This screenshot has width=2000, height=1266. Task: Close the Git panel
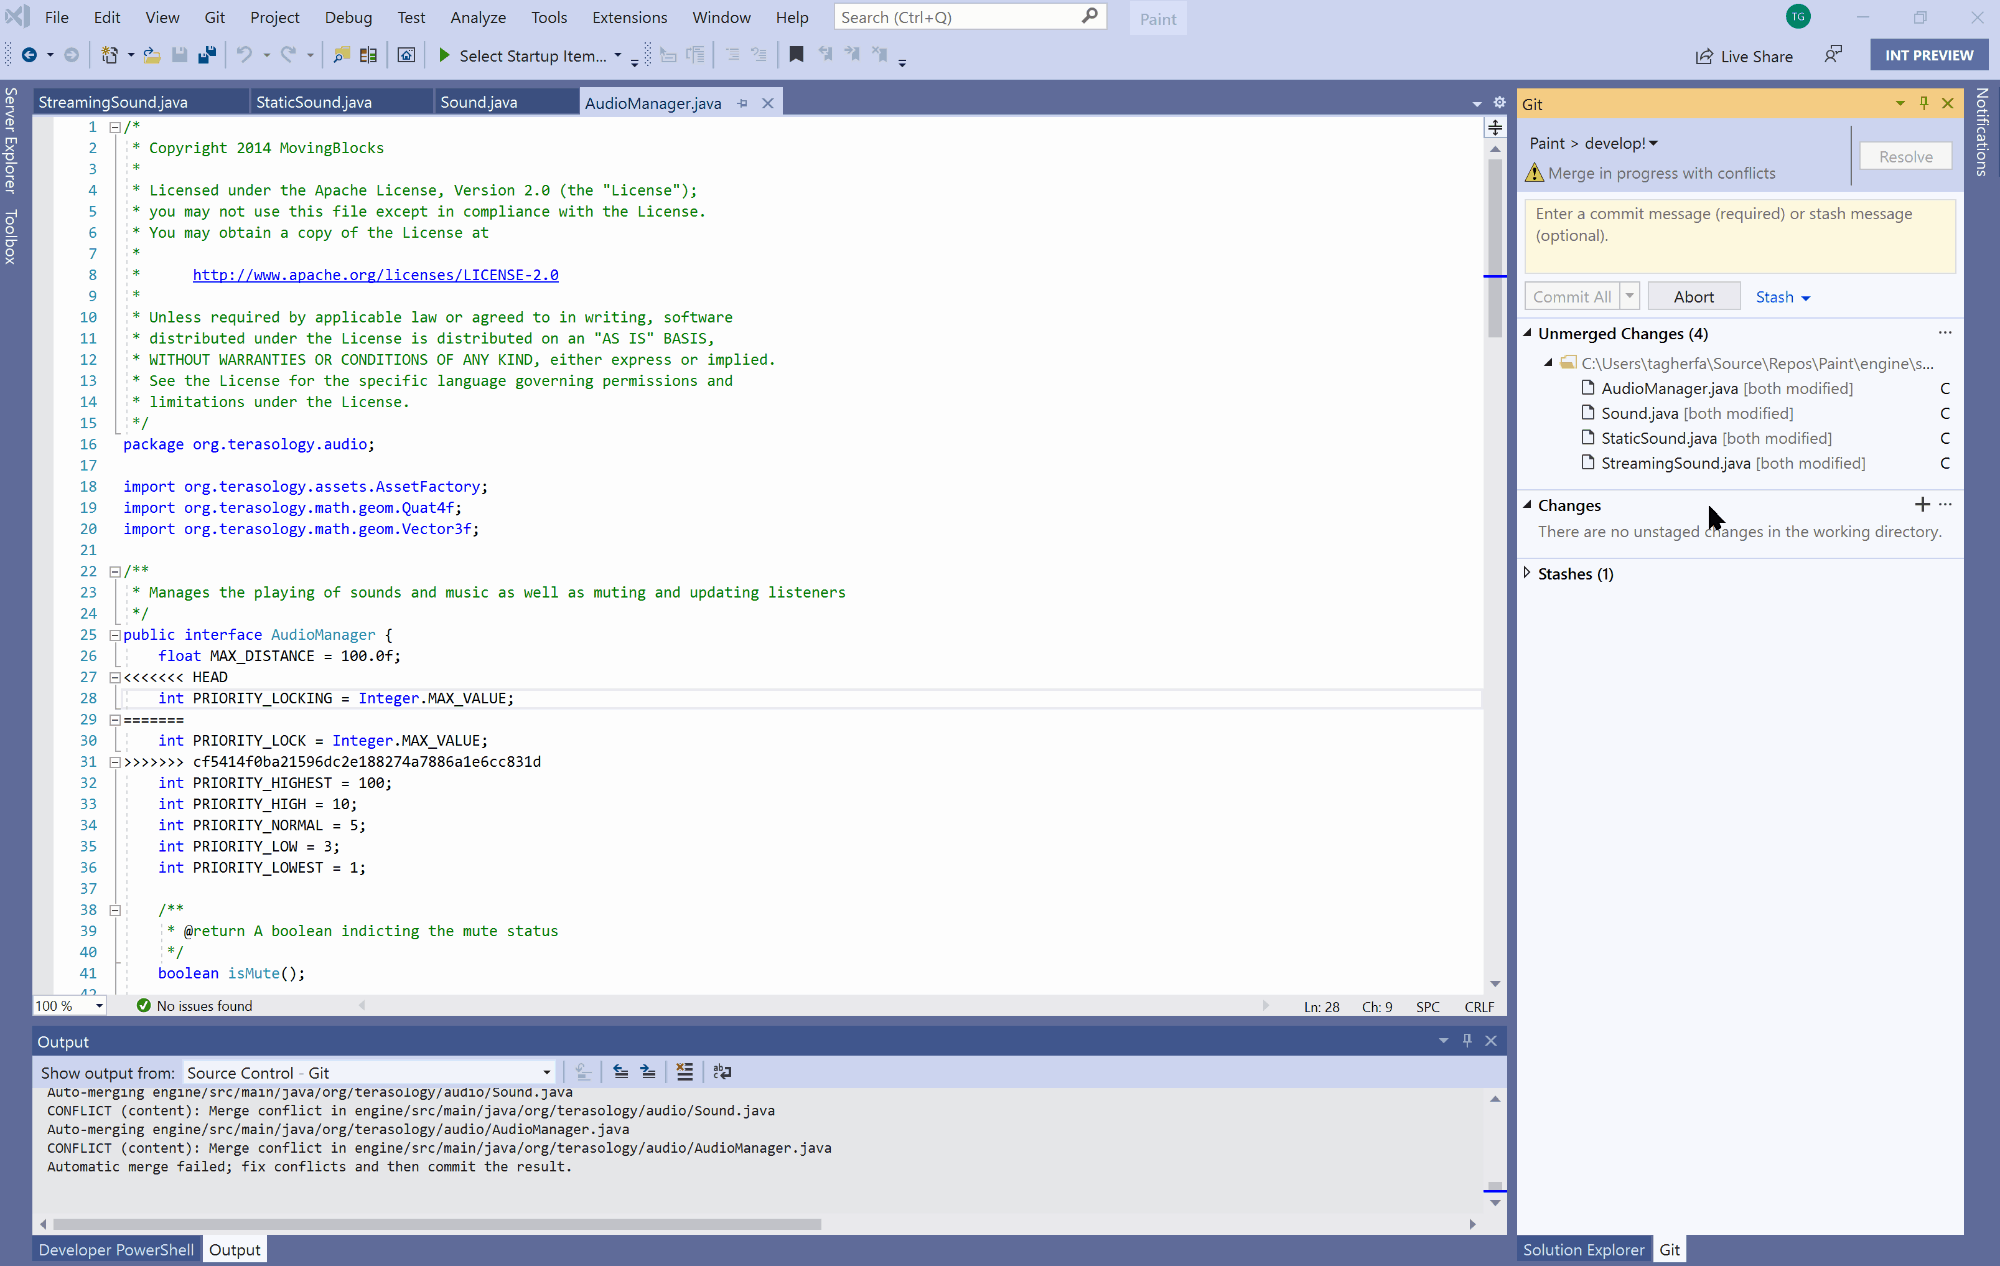[x=1948, y=103]
